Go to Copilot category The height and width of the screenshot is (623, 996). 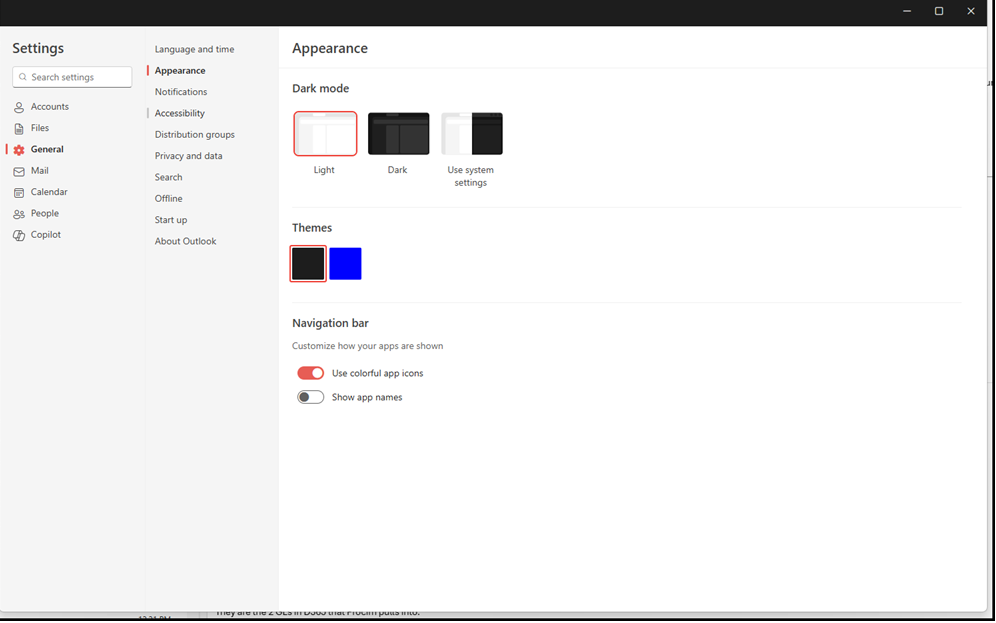[x=46, y=234]
